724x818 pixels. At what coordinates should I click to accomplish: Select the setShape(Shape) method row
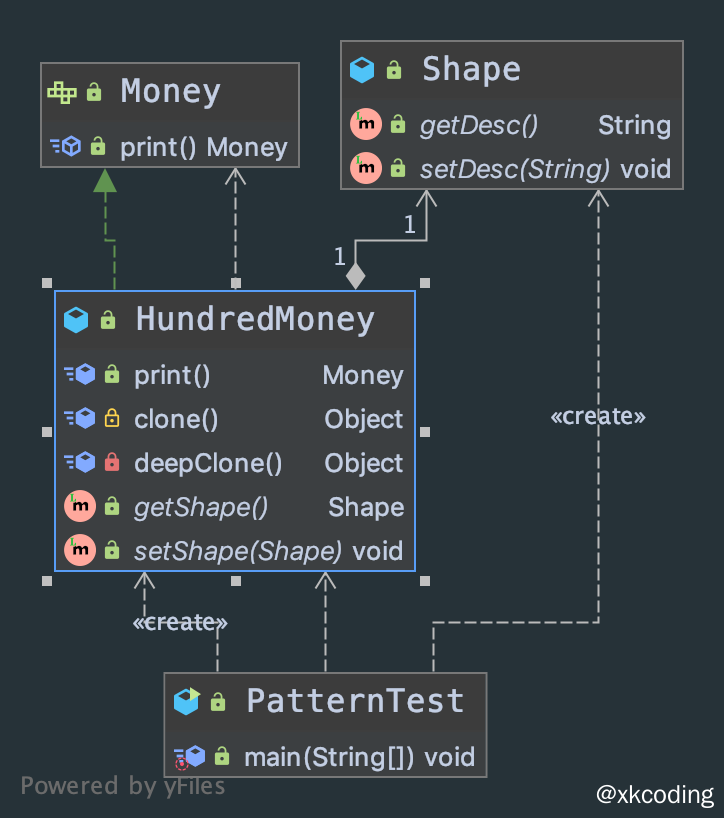click(x=237, y=550)
